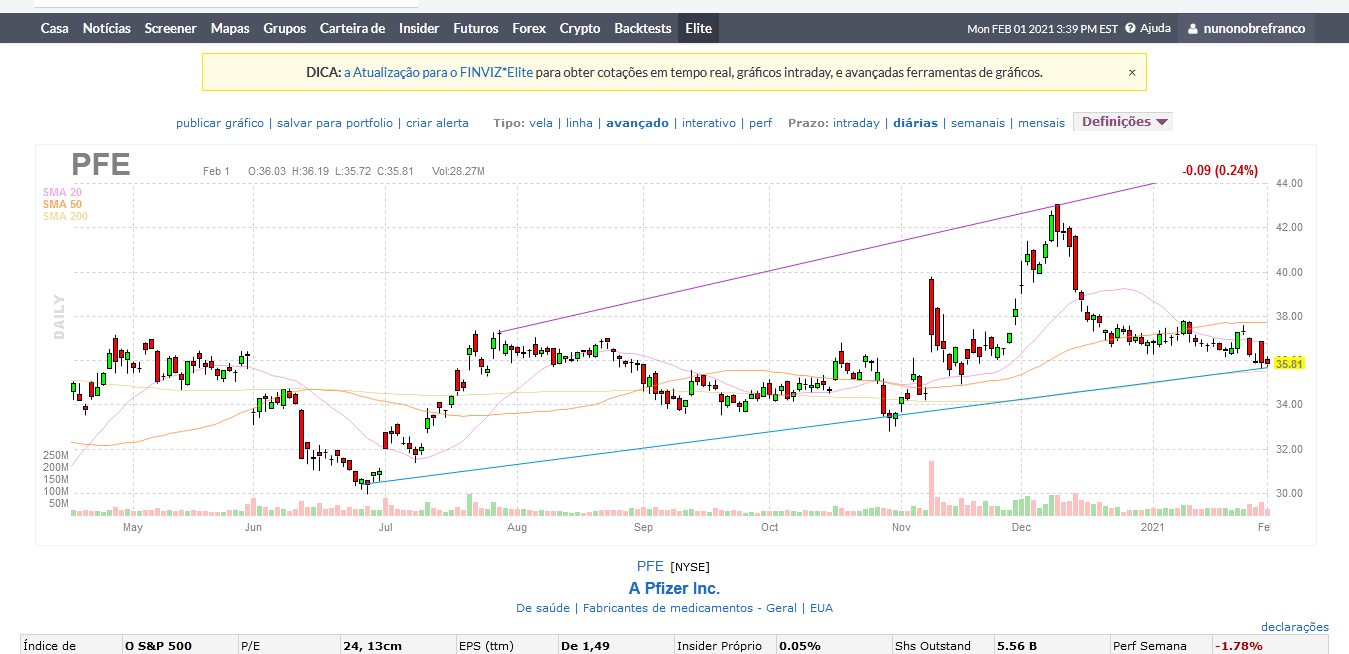
Task: Click the Vol:28.27M readout
Action: pyautogui.click(x=458, y=172)
